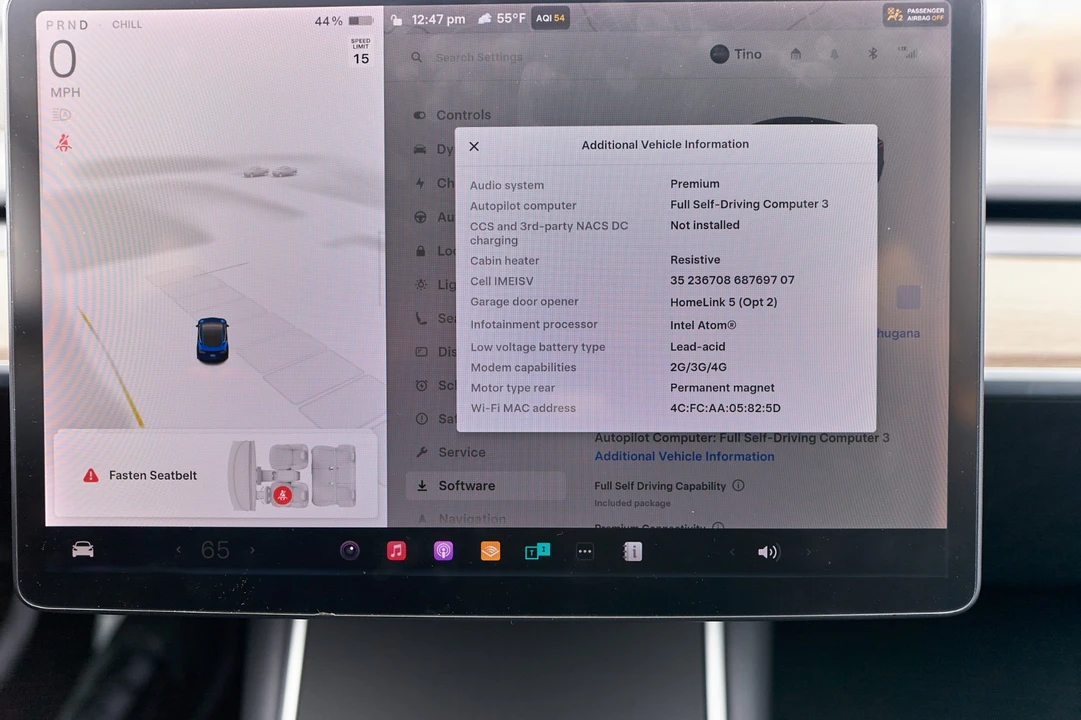
Task: Close Additional Vehicle Information dialog
Action: (474, 146)
